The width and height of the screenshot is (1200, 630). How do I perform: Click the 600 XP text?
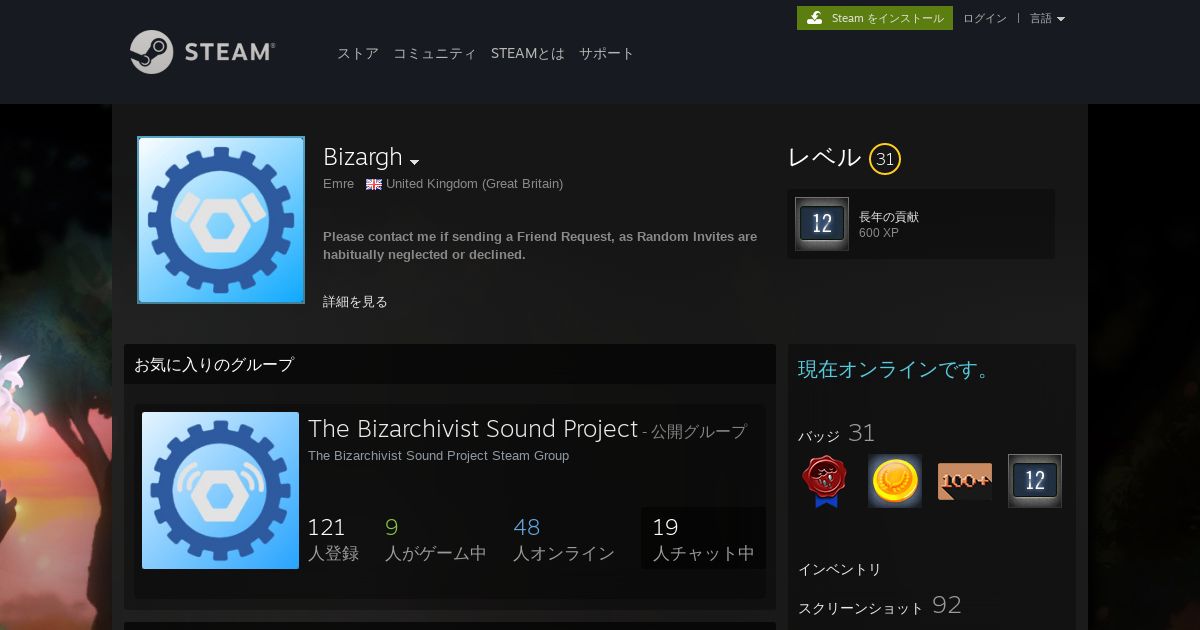point(879,233)
